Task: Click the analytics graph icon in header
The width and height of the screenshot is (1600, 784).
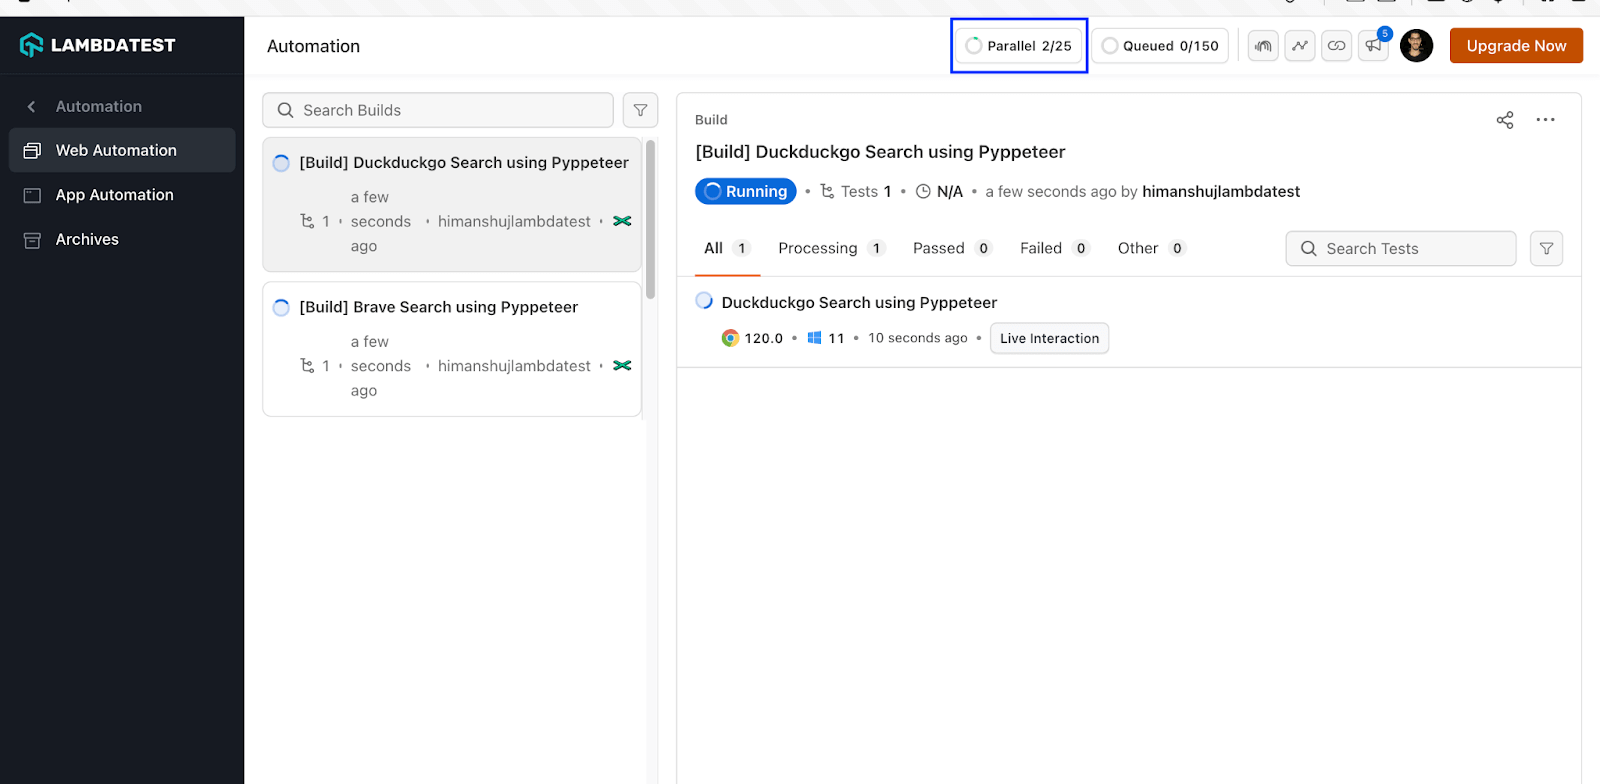Action: [1300, 46]
